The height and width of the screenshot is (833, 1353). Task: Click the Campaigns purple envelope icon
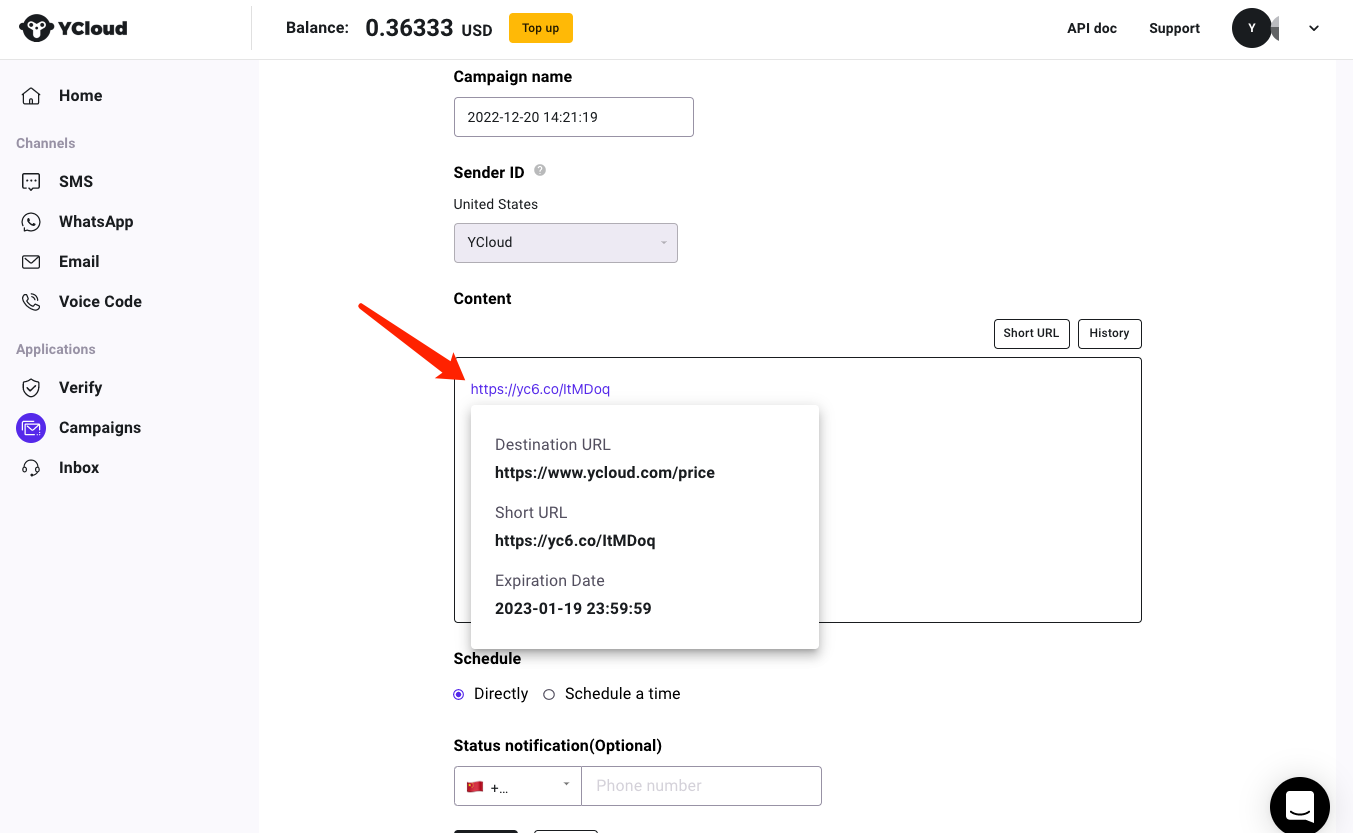click(x=31, y=428)
